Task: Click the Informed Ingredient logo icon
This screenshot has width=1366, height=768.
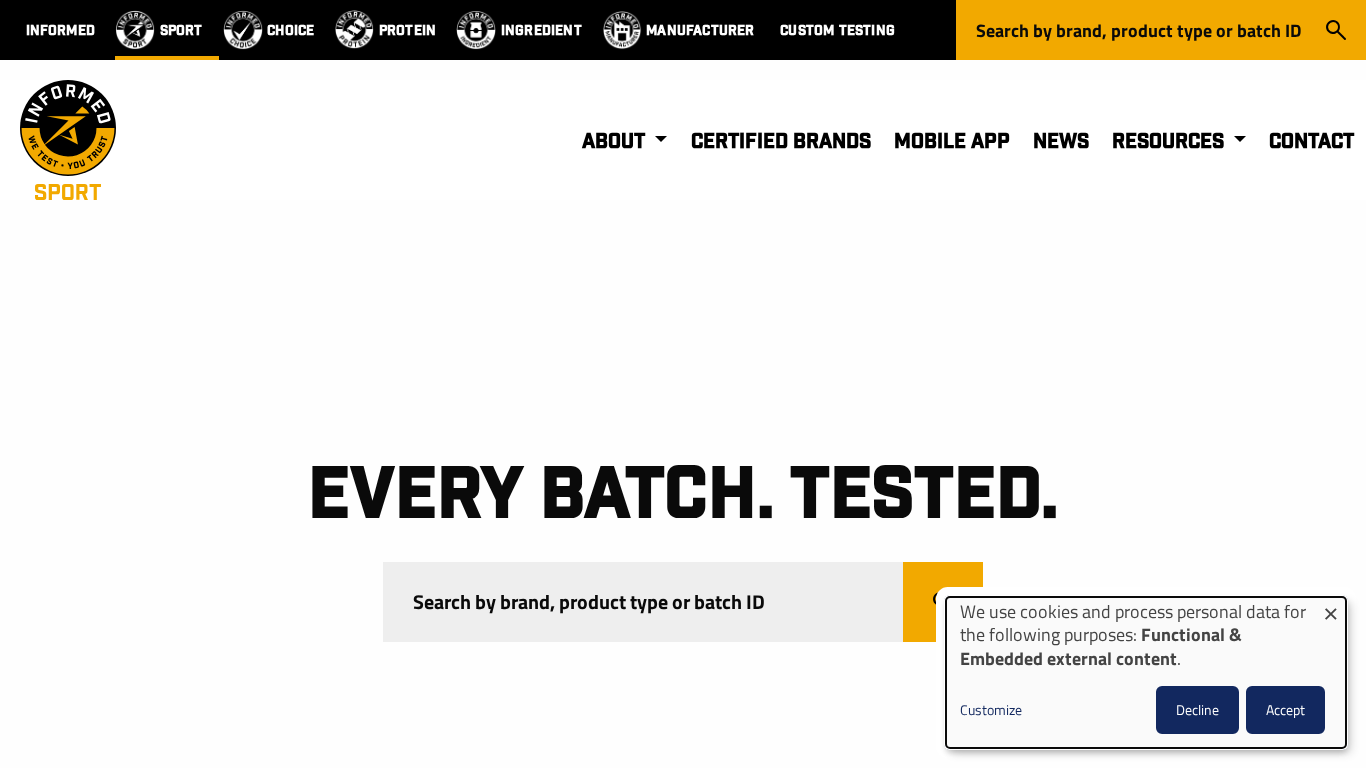Action: tap(476, 30)
